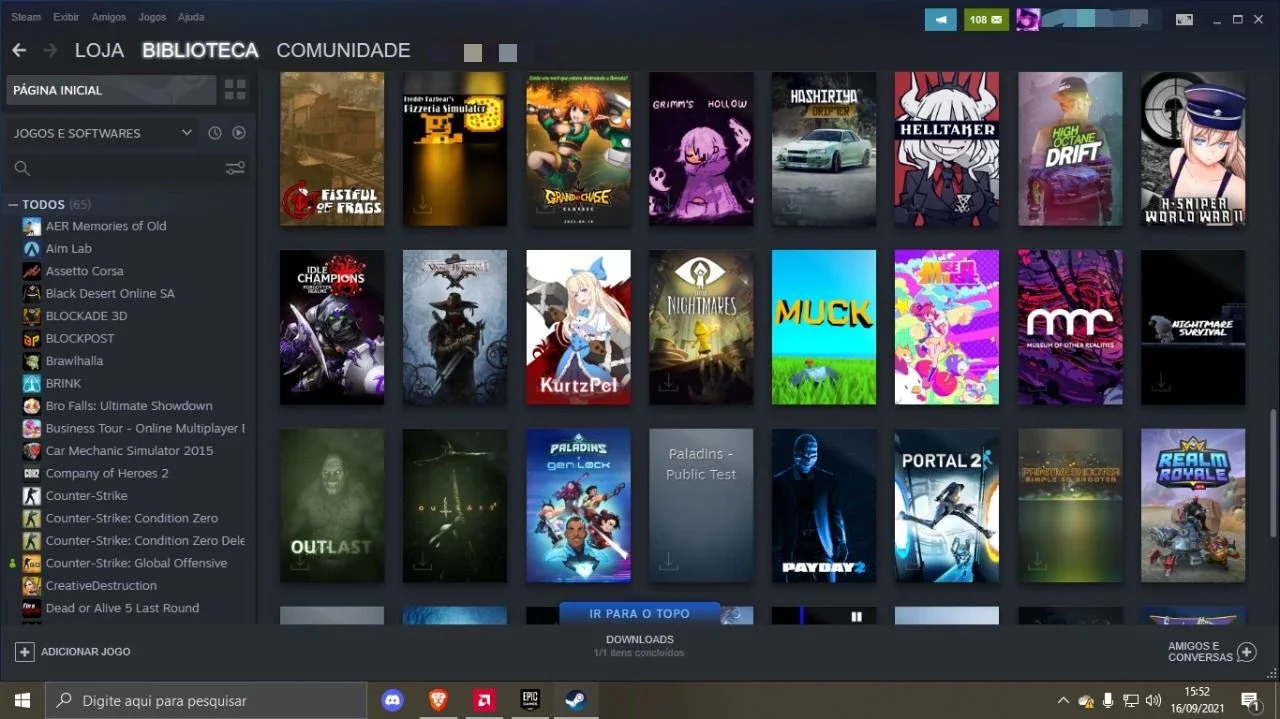The height and width of the screenshot is (719, 1280).
Task: Open the Amigos menu
Action: [x=109, y=17]
